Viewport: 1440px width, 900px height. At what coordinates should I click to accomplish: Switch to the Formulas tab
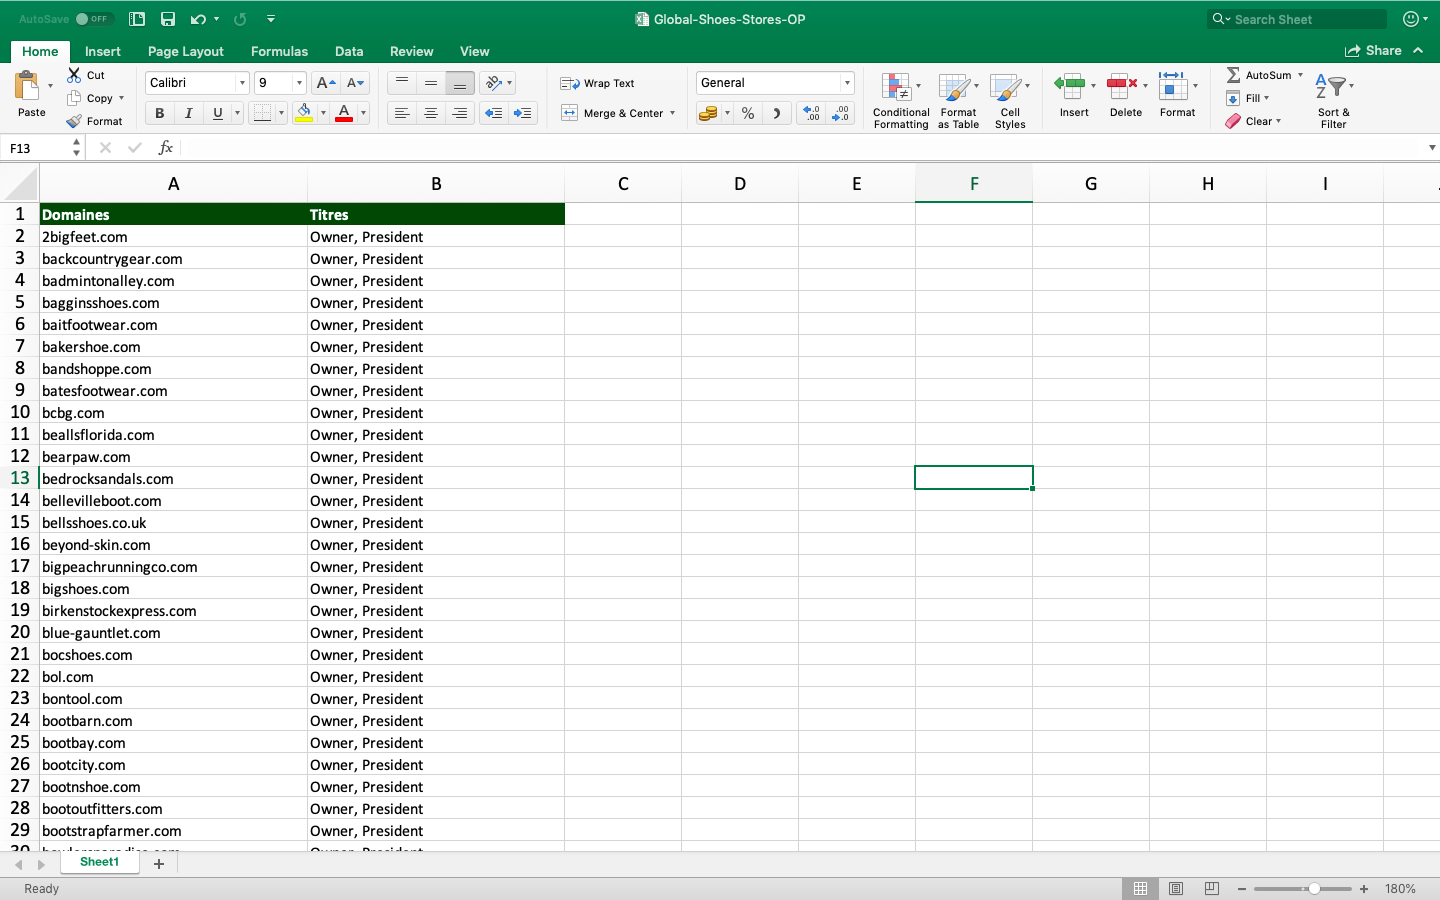pos(279,51)
